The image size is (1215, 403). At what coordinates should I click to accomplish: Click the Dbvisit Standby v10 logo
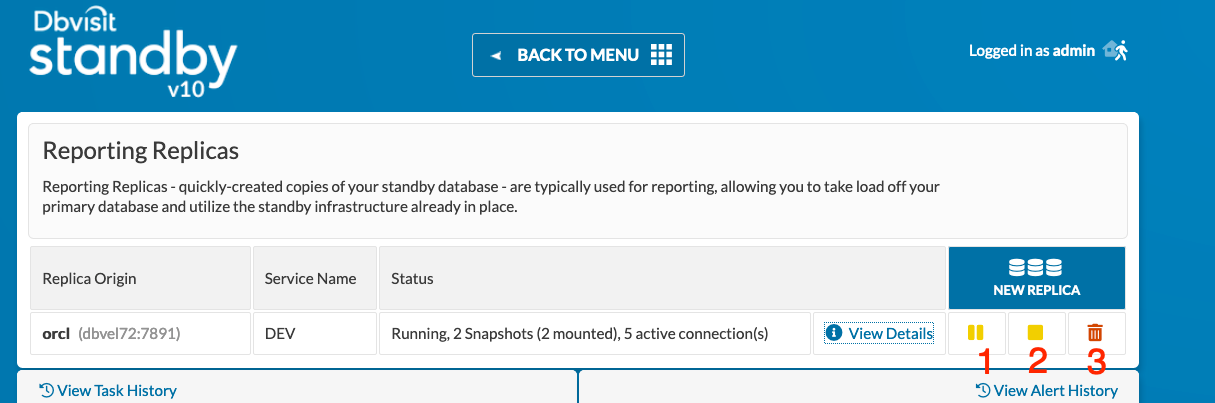[132, 52]
